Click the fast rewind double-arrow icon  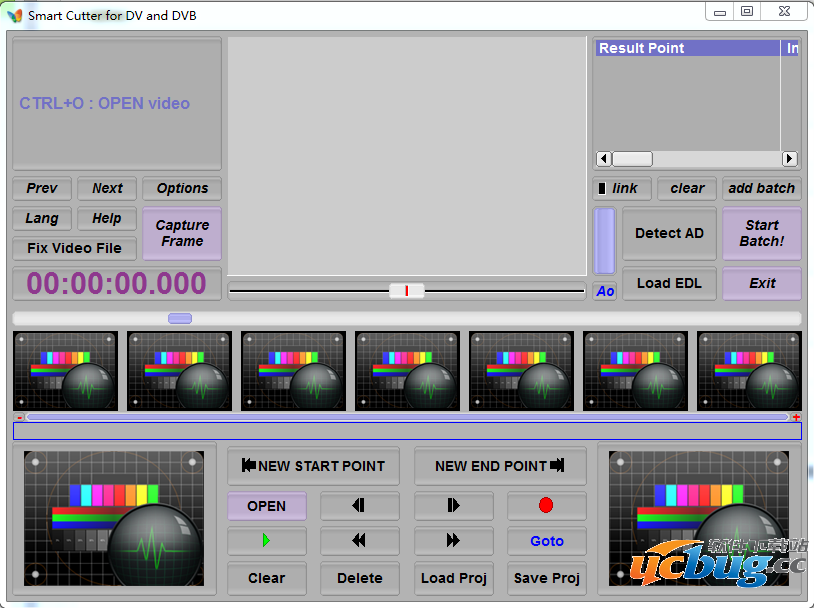[360, 541]
